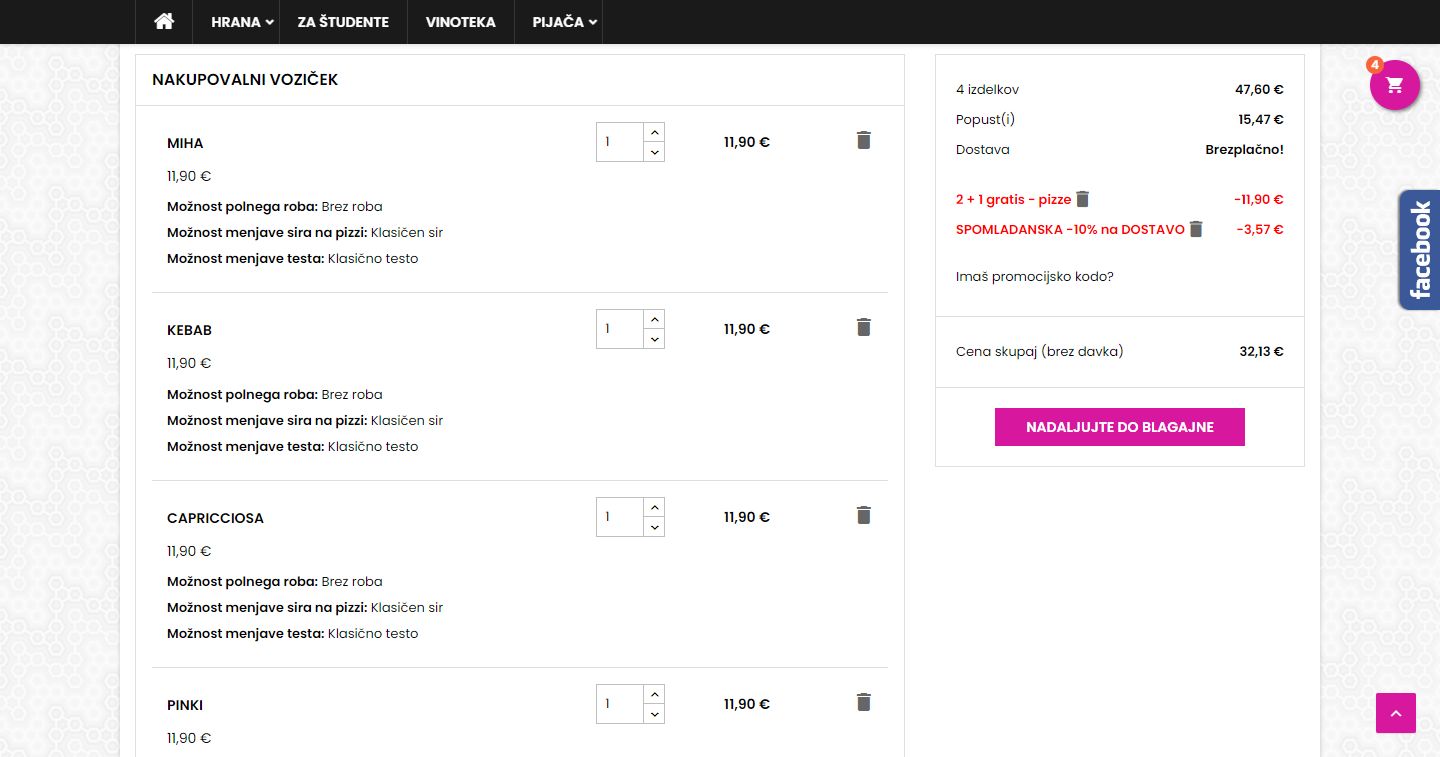The width and height of the screenshot is (1440, 757).
Task: Click the home icon in navigation bar
Action: pyautogui.click(x=164, y=22)
